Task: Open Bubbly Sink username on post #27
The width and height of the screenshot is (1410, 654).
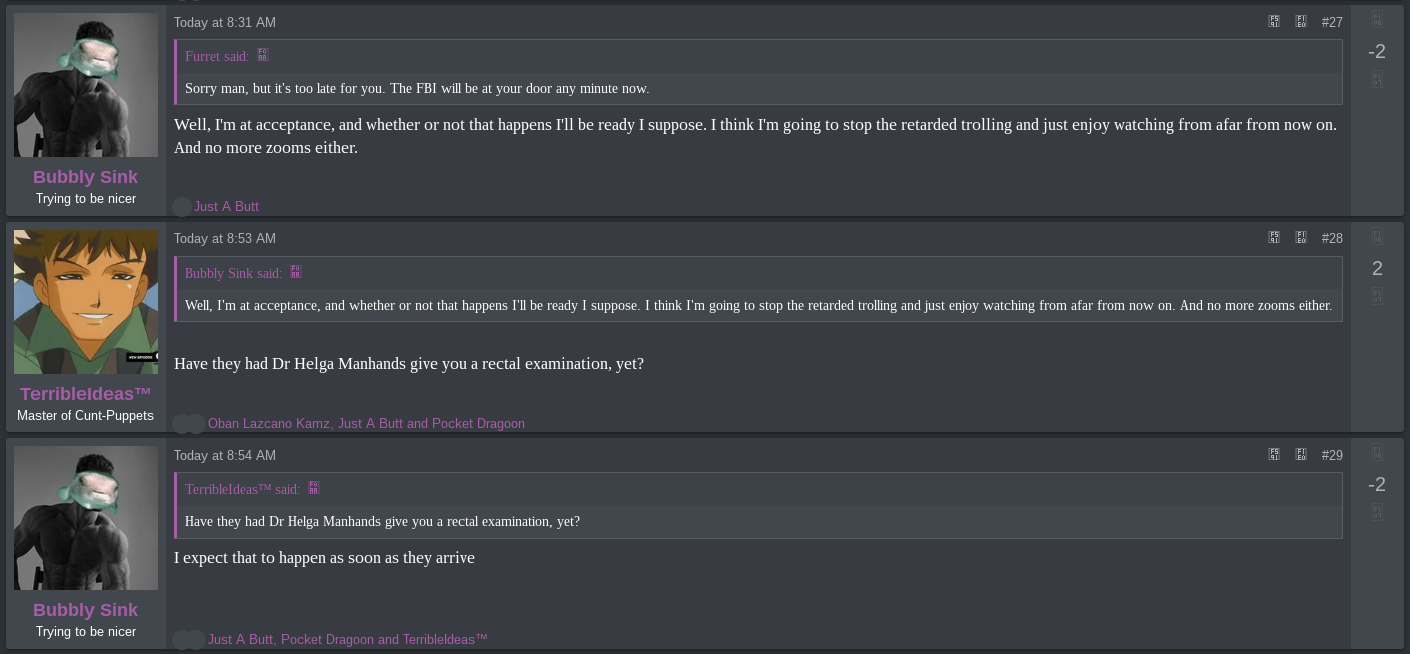Action: (x=86, y=177)
